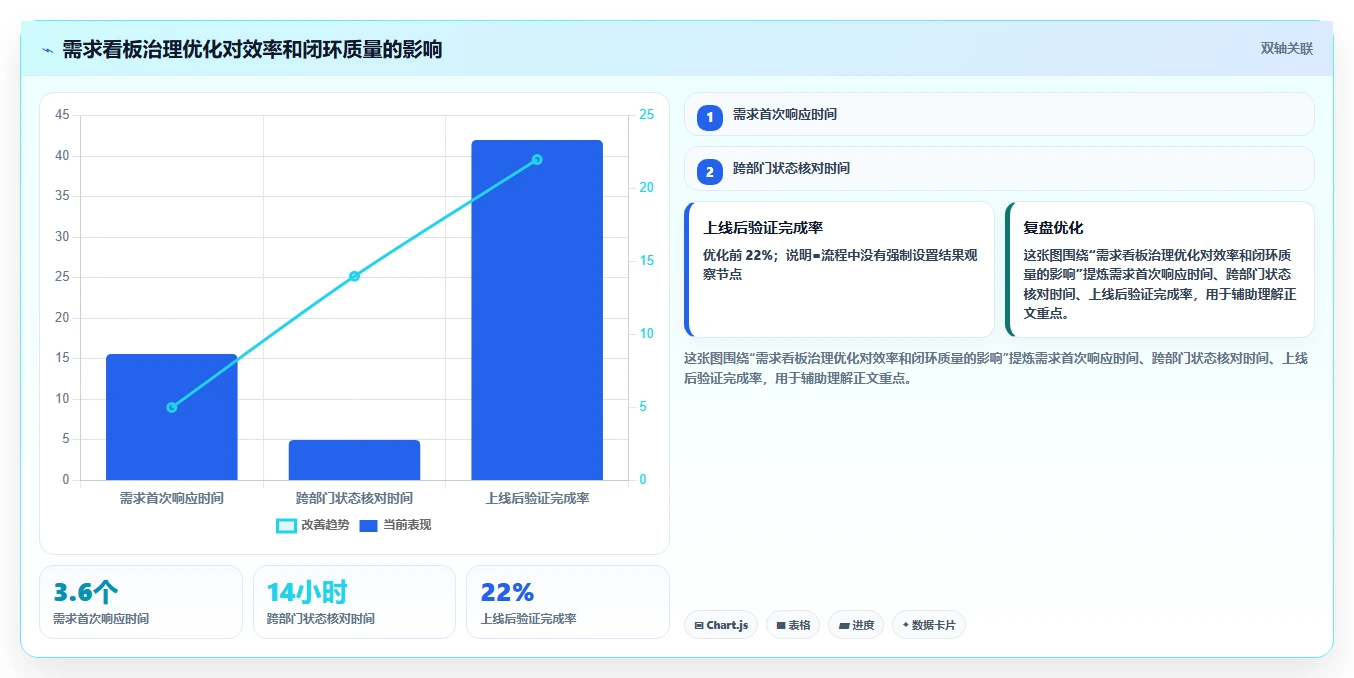Toggle the 改善趋势 legend swatch
This screenshot has height=678, width=1354.
[286, 525]
